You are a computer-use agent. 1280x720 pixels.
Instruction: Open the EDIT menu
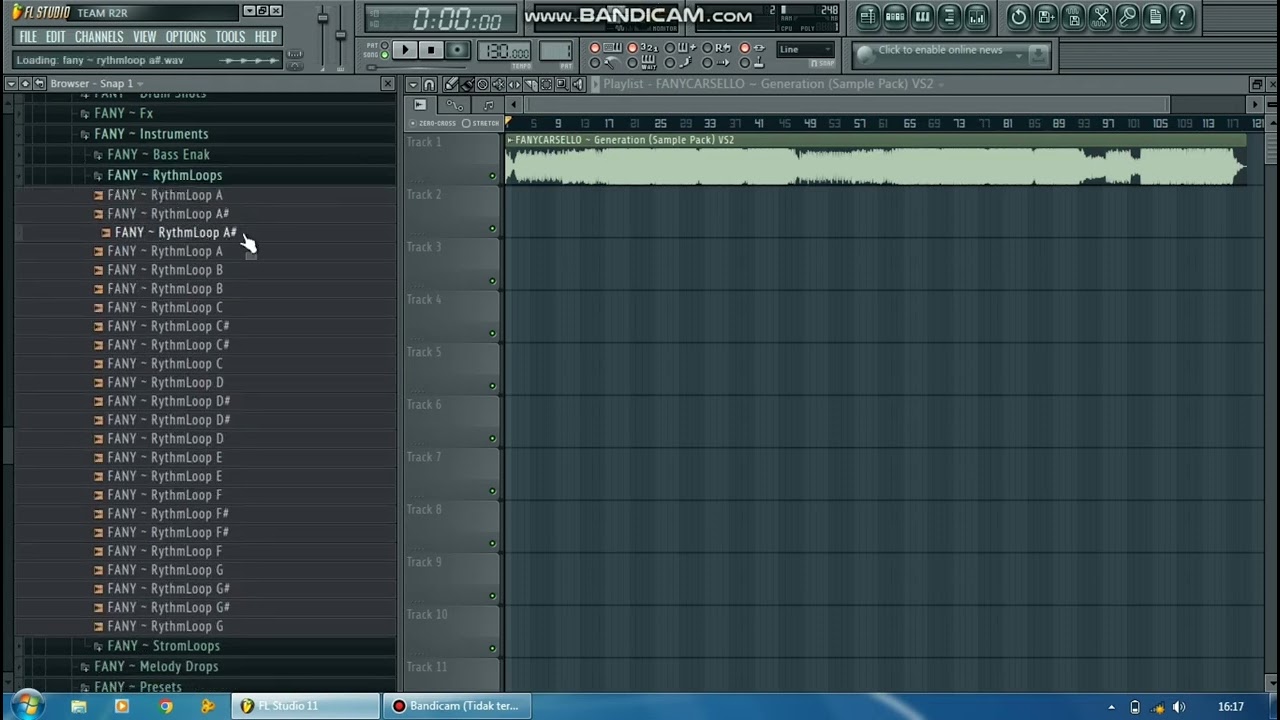pos(55,37)
